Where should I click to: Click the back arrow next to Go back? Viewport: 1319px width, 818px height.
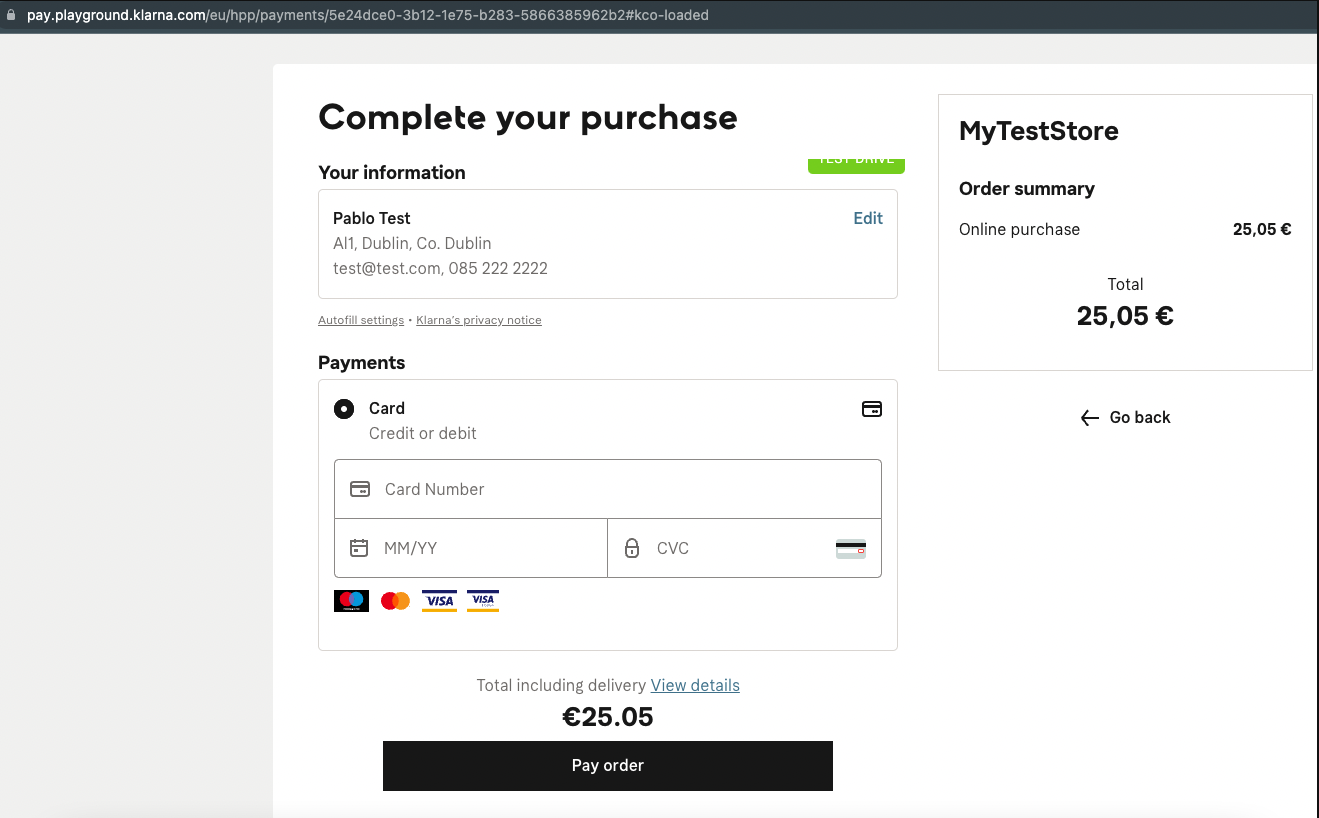click(x=1090, y=418)
